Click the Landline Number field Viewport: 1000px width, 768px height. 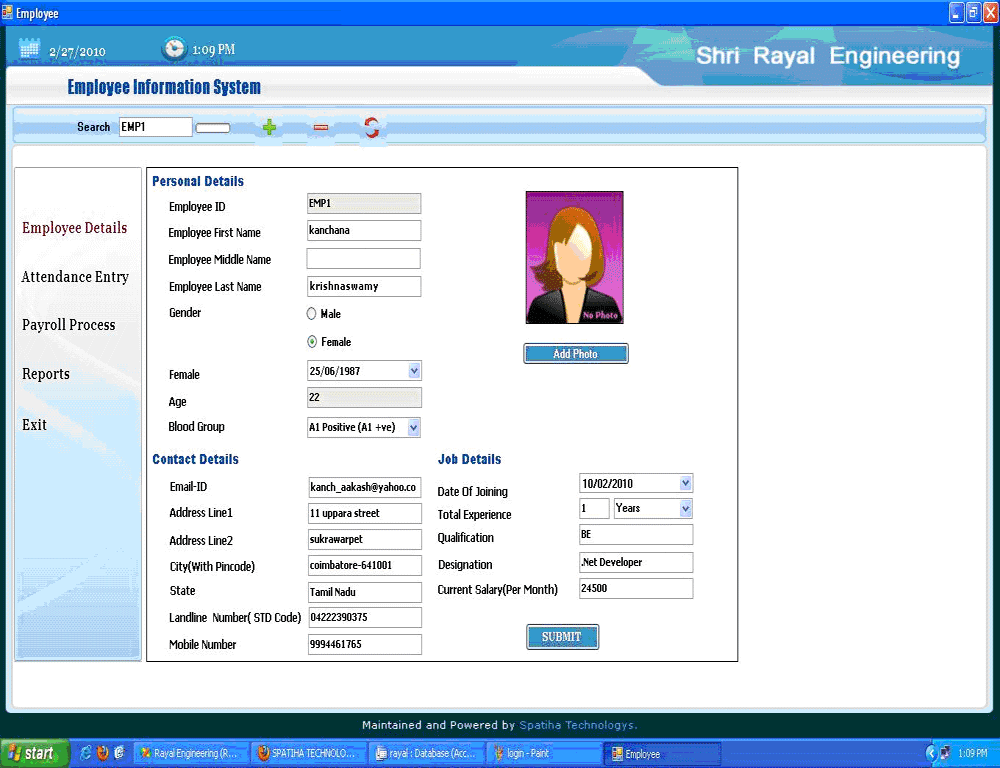pos(365,617)
